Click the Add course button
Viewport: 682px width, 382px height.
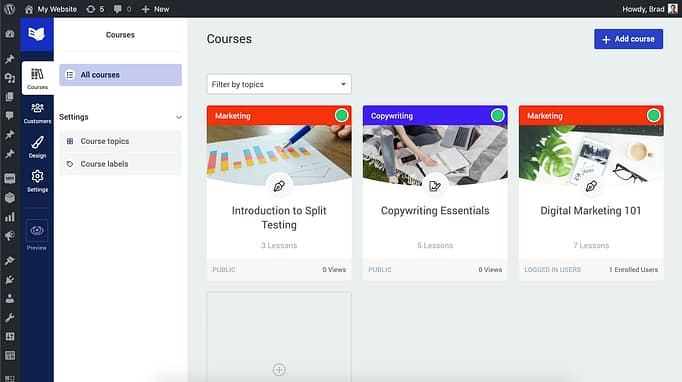[x=629, y=39]
